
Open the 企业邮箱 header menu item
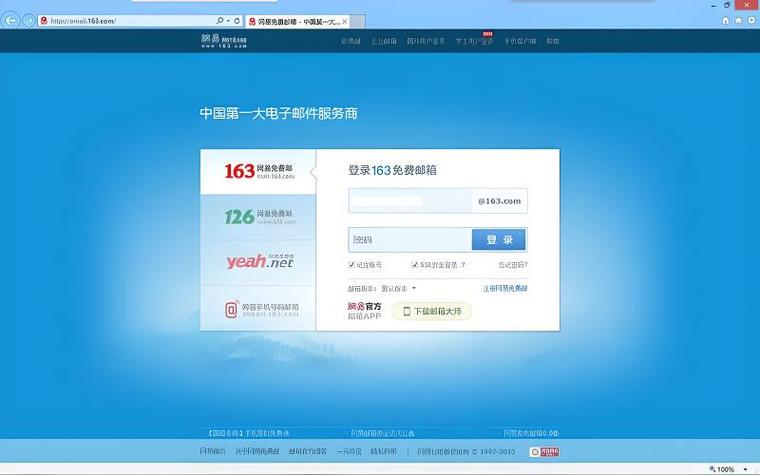click(x=384, y=41)
